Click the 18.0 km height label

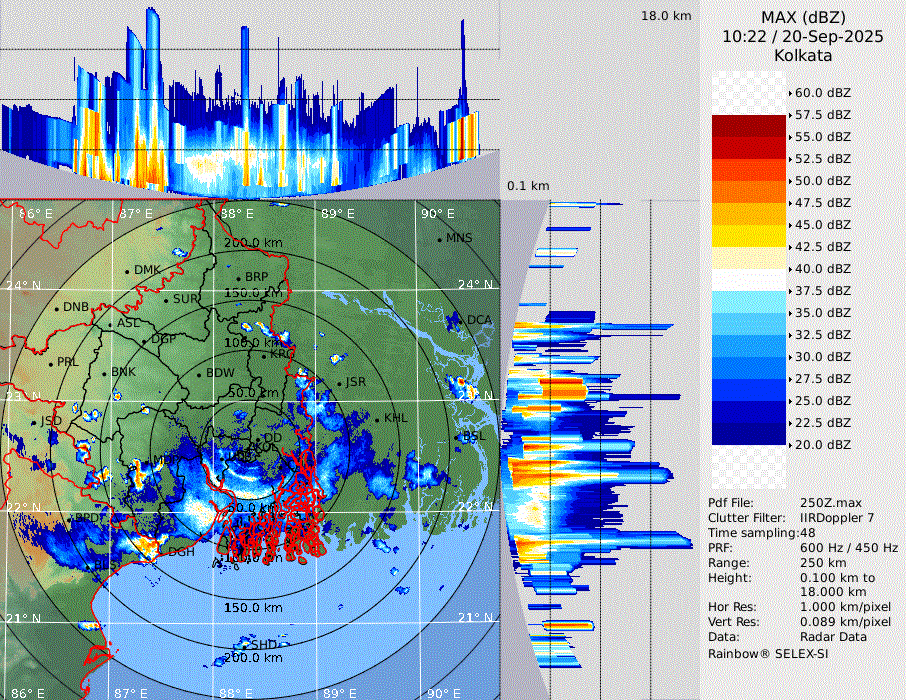666,16
